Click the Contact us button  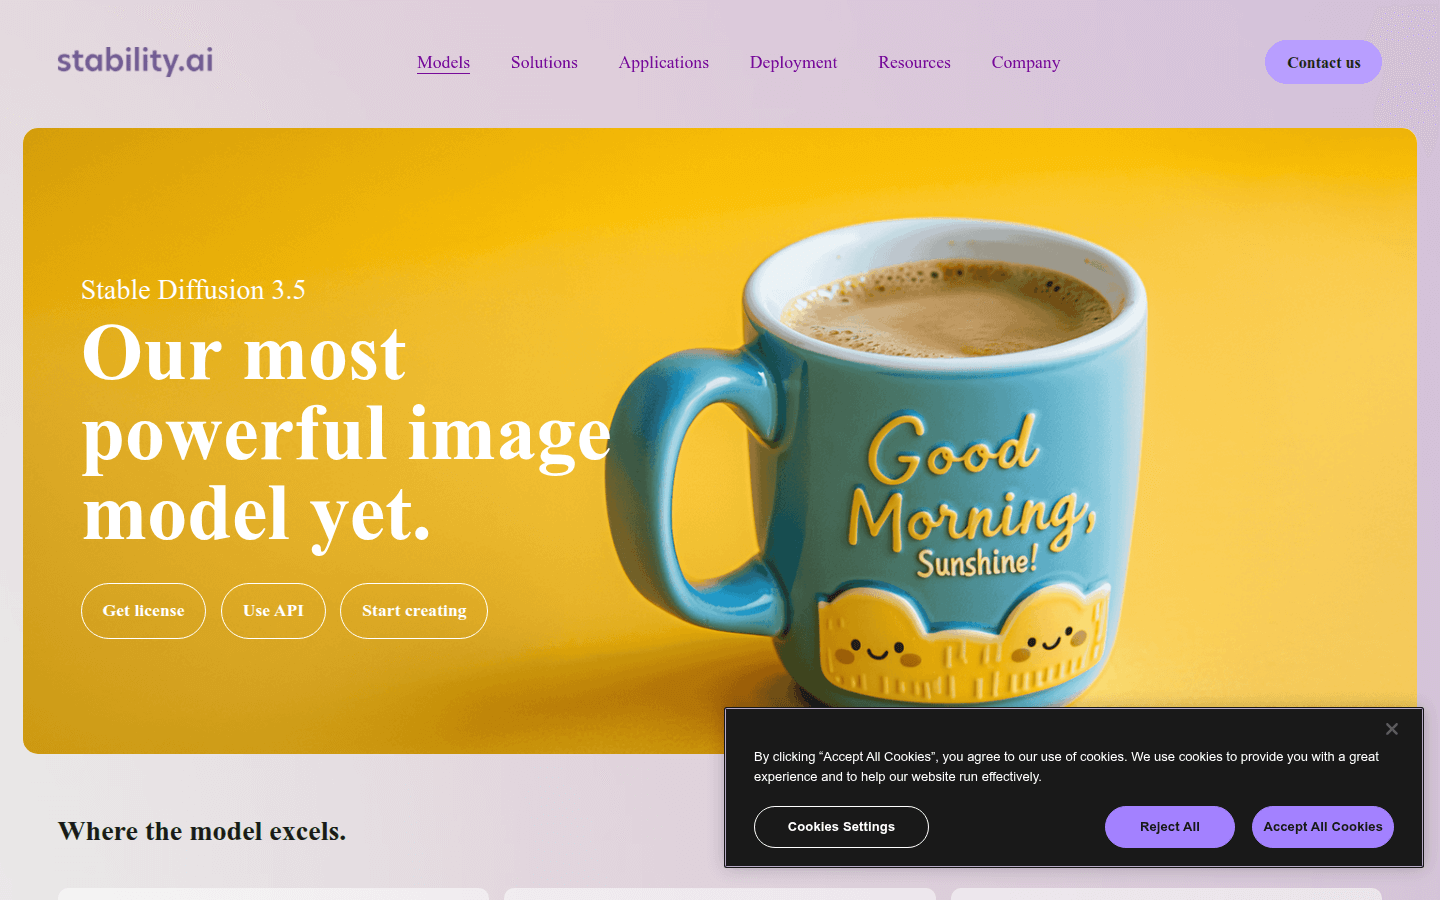click(1323, 62)
